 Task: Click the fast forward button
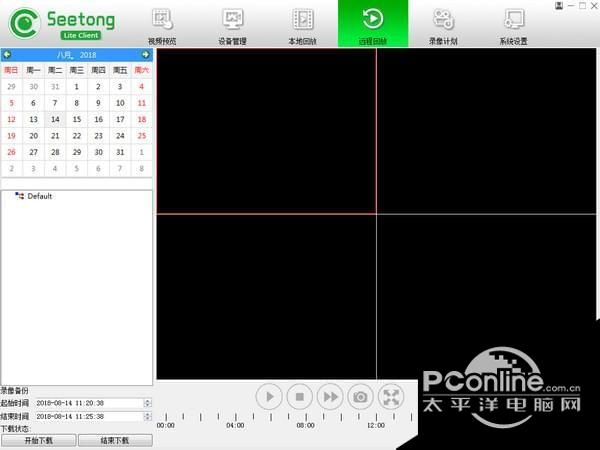pyautogui.click(x=330, y=397)
